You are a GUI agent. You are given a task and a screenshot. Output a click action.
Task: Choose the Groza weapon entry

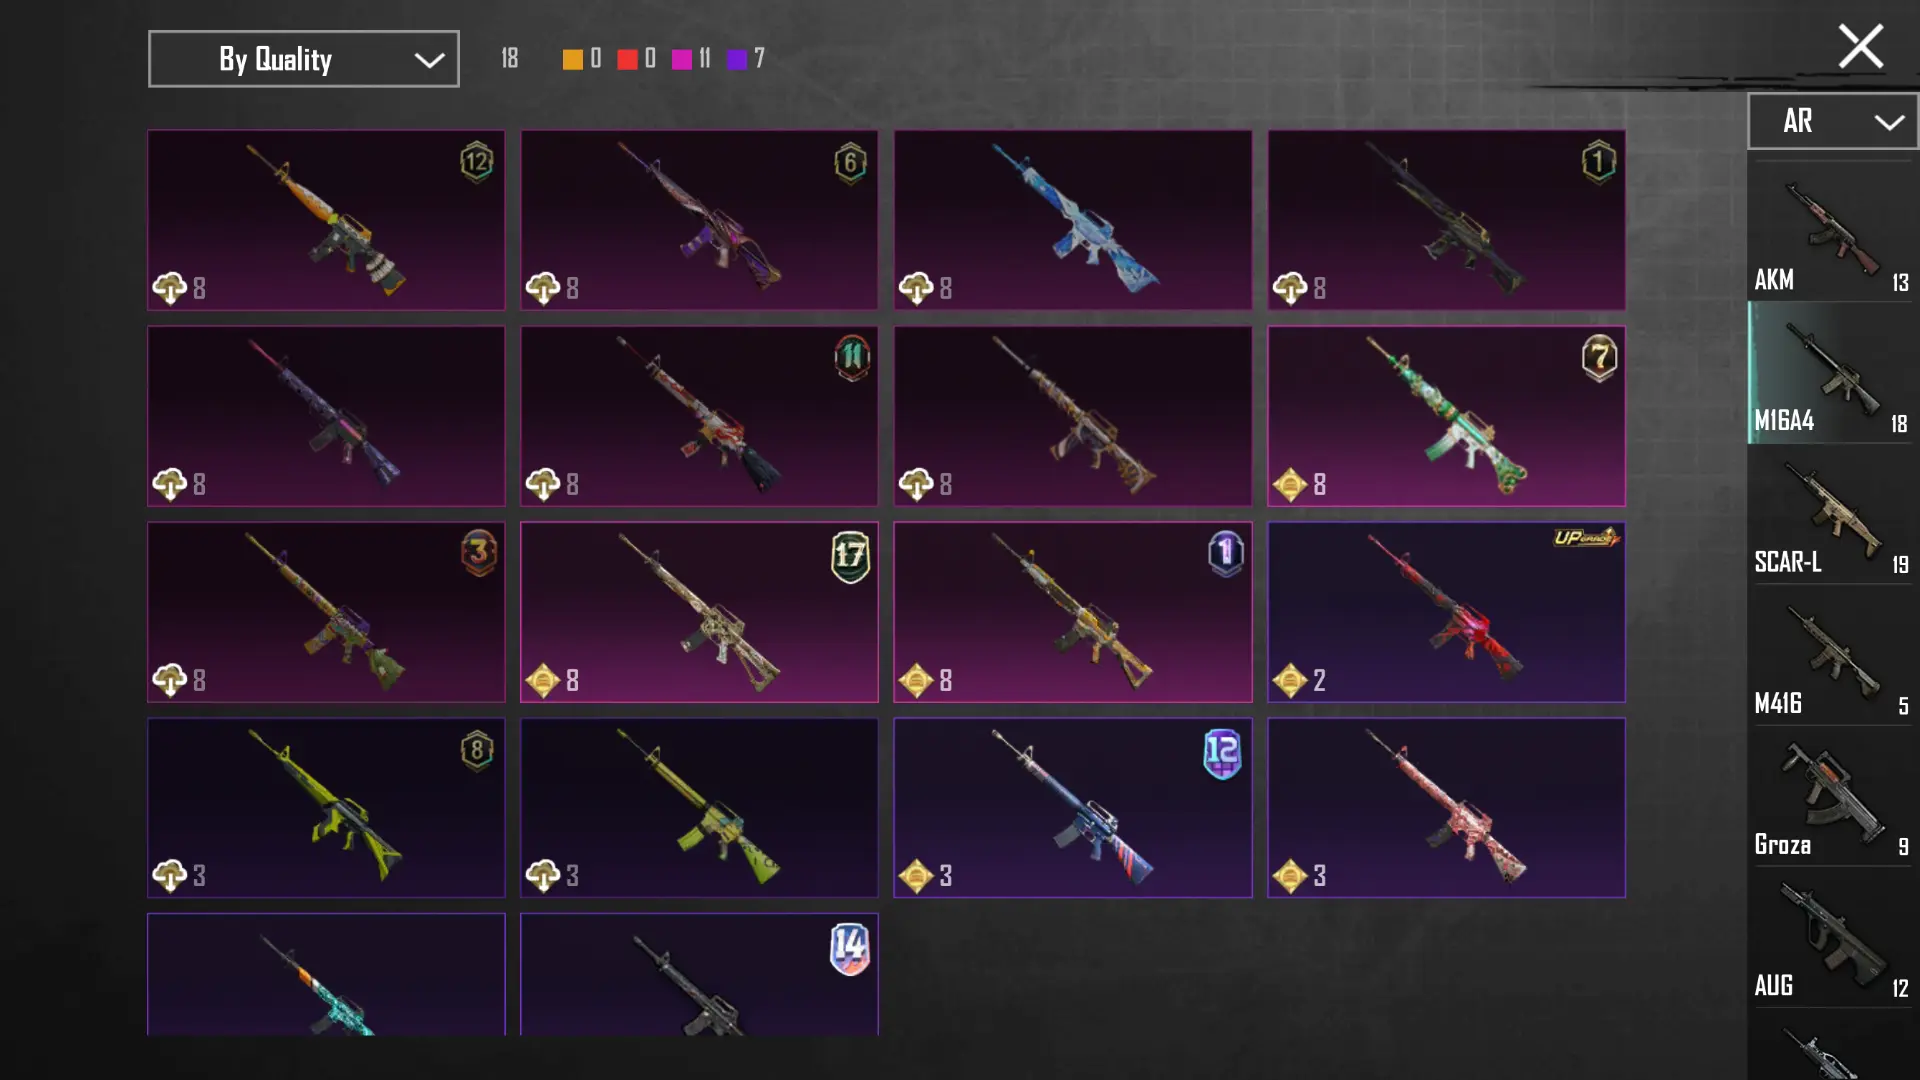1832,797
